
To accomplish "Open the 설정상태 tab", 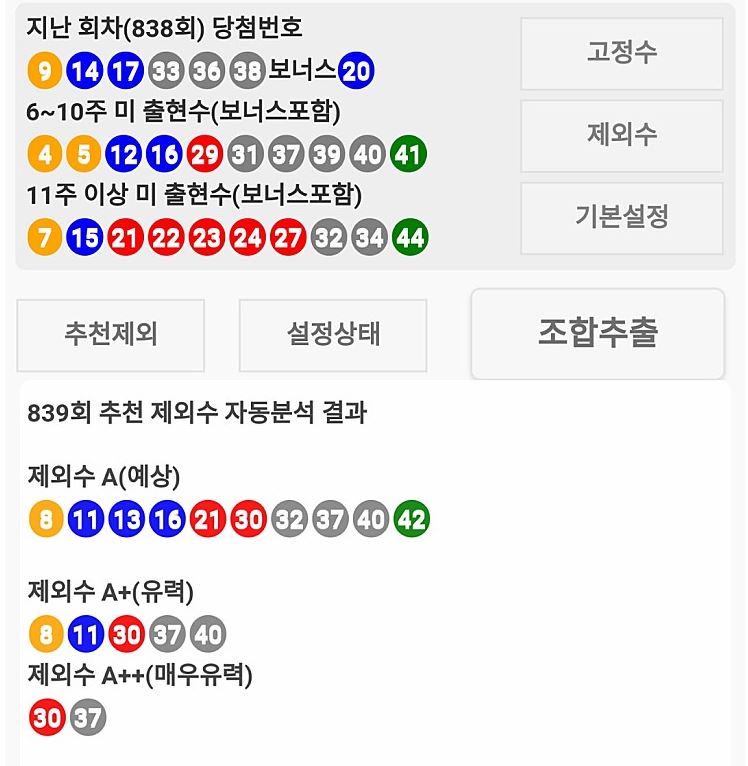I will tap(332, 335).
